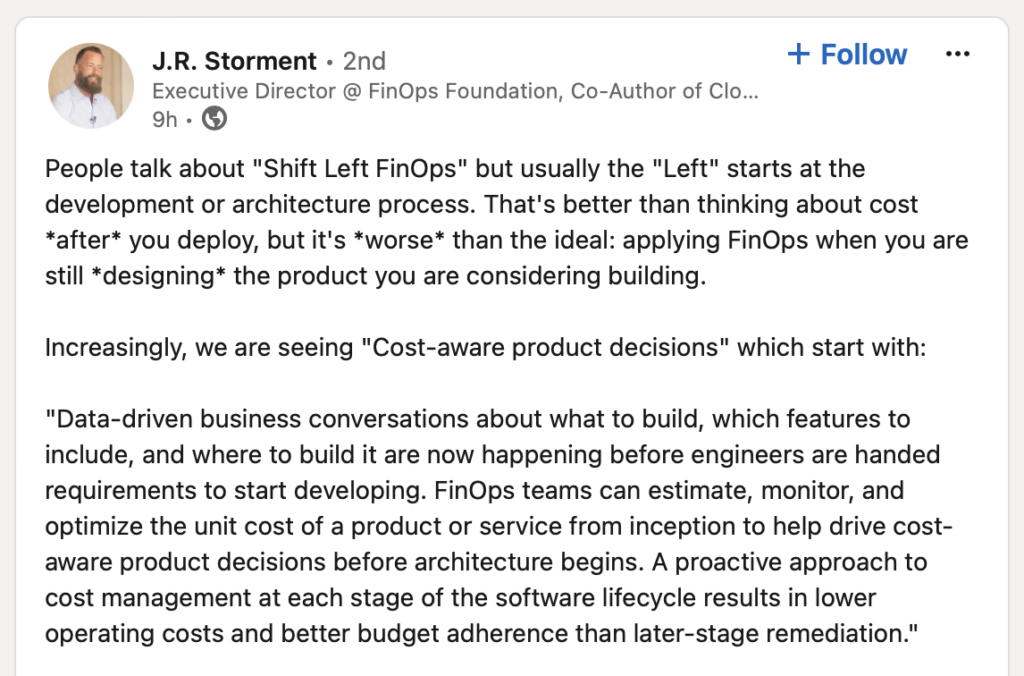The width and height of the screenshot is (1024, 676).
Task: Tap the plus sign in the Follow control
Action: tap(800, 54)
